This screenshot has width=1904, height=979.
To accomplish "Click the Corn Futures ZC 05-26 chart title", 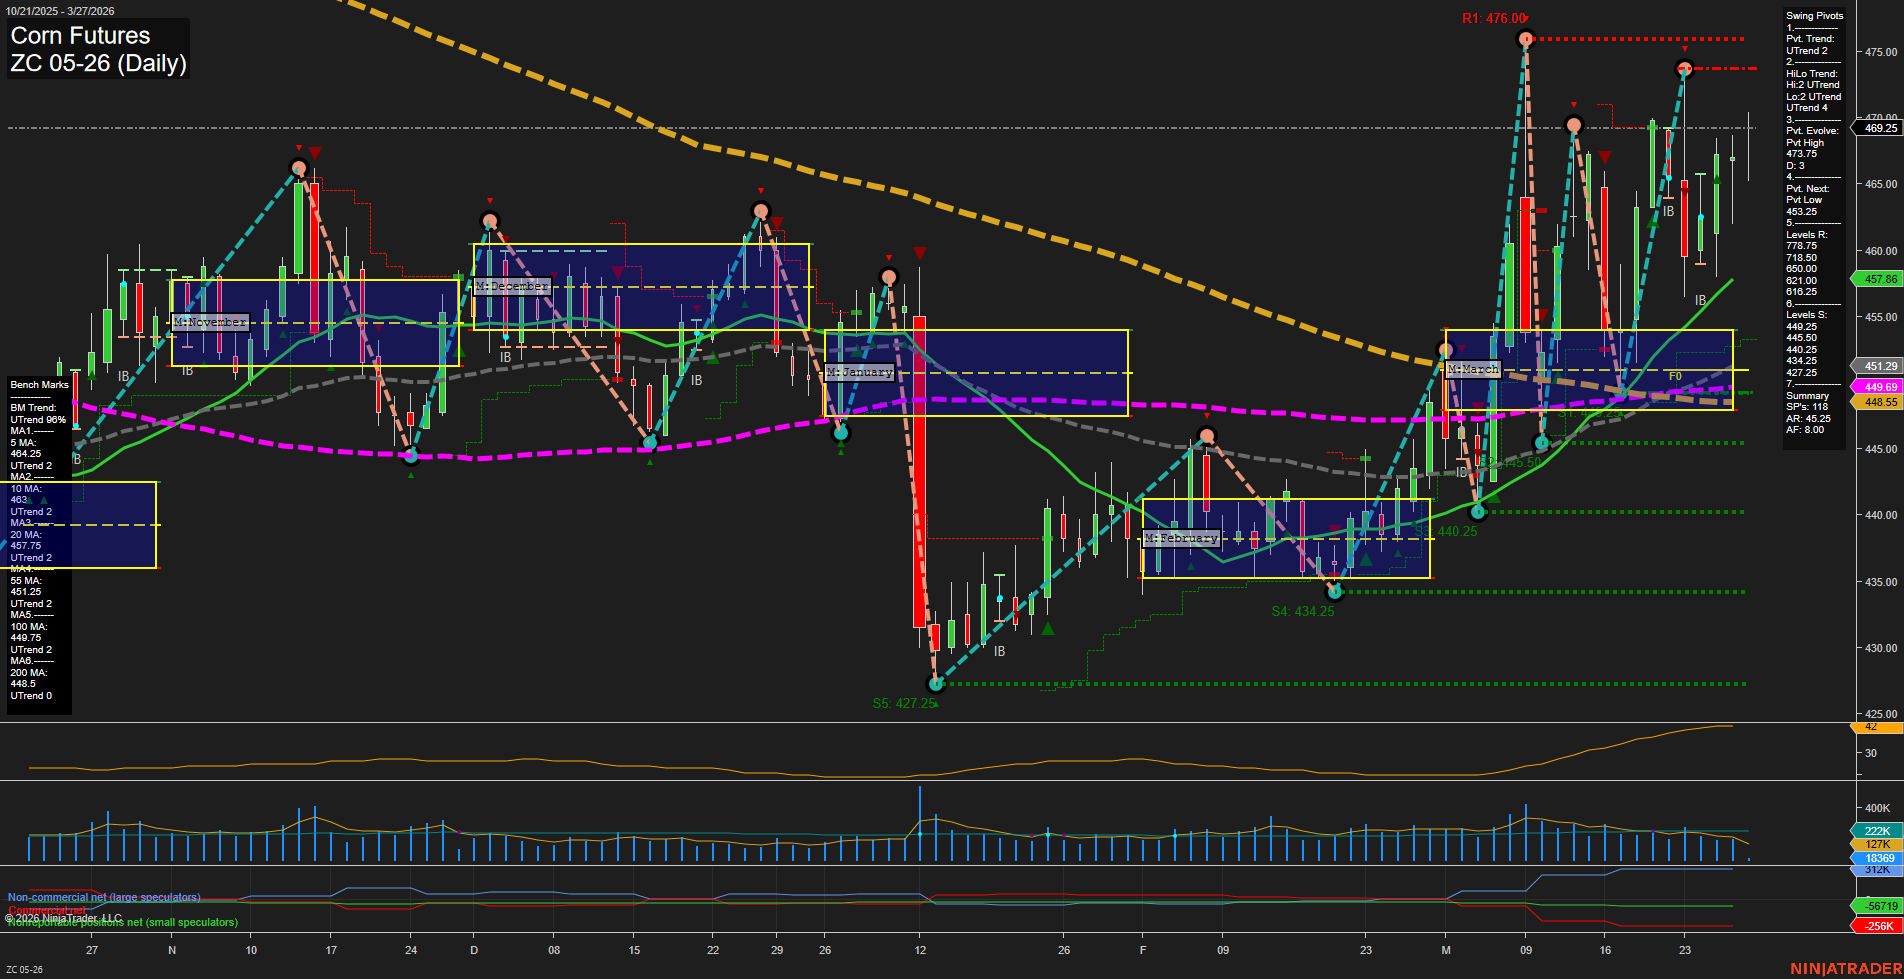I will [97, 49].
